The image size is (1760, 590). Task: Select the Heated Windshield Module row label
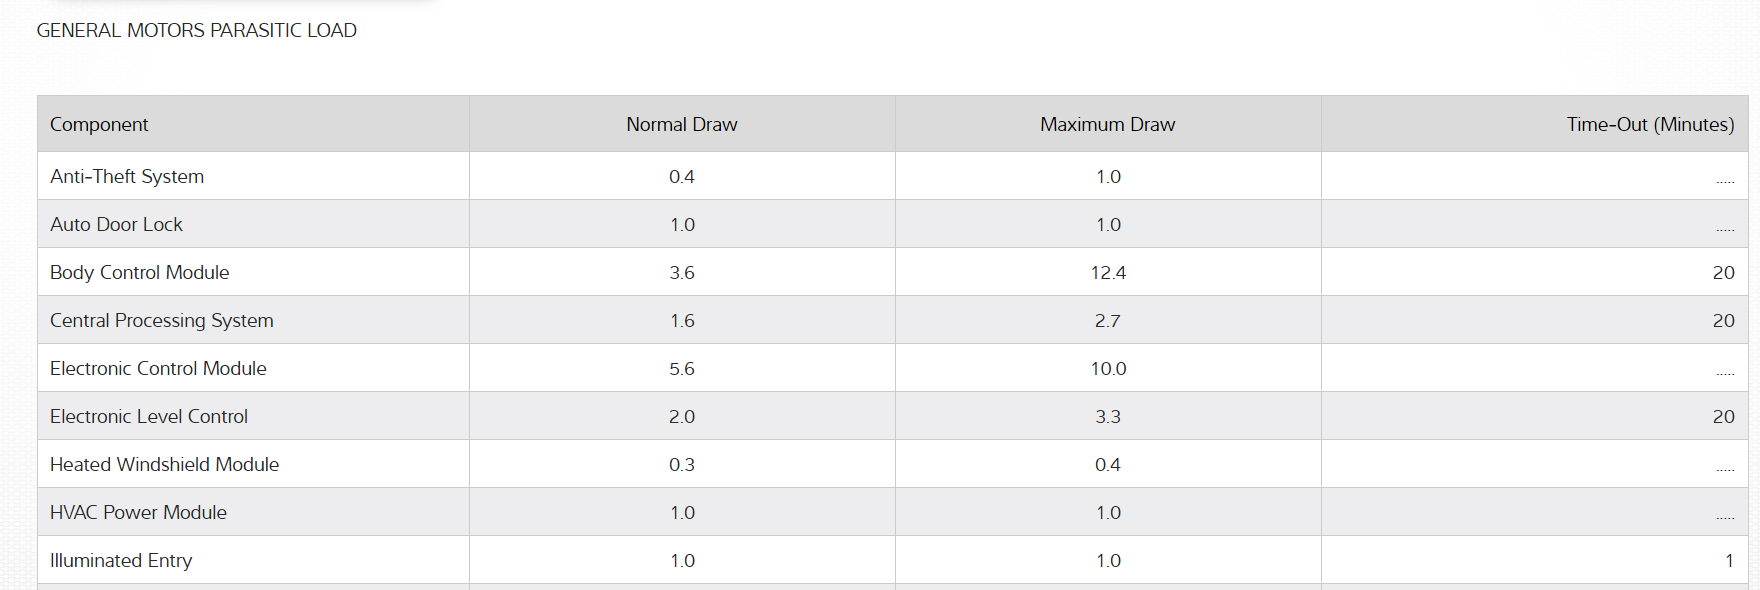point(165,465)
